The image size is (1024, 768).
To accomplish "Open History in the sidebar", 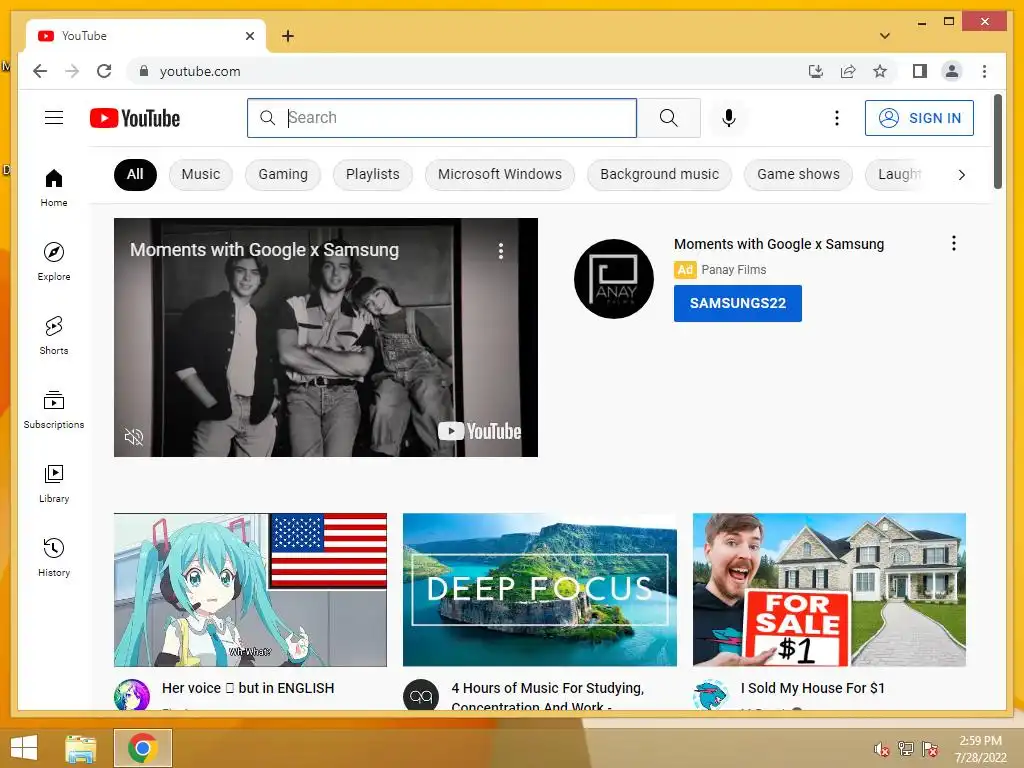I will 54,557.
